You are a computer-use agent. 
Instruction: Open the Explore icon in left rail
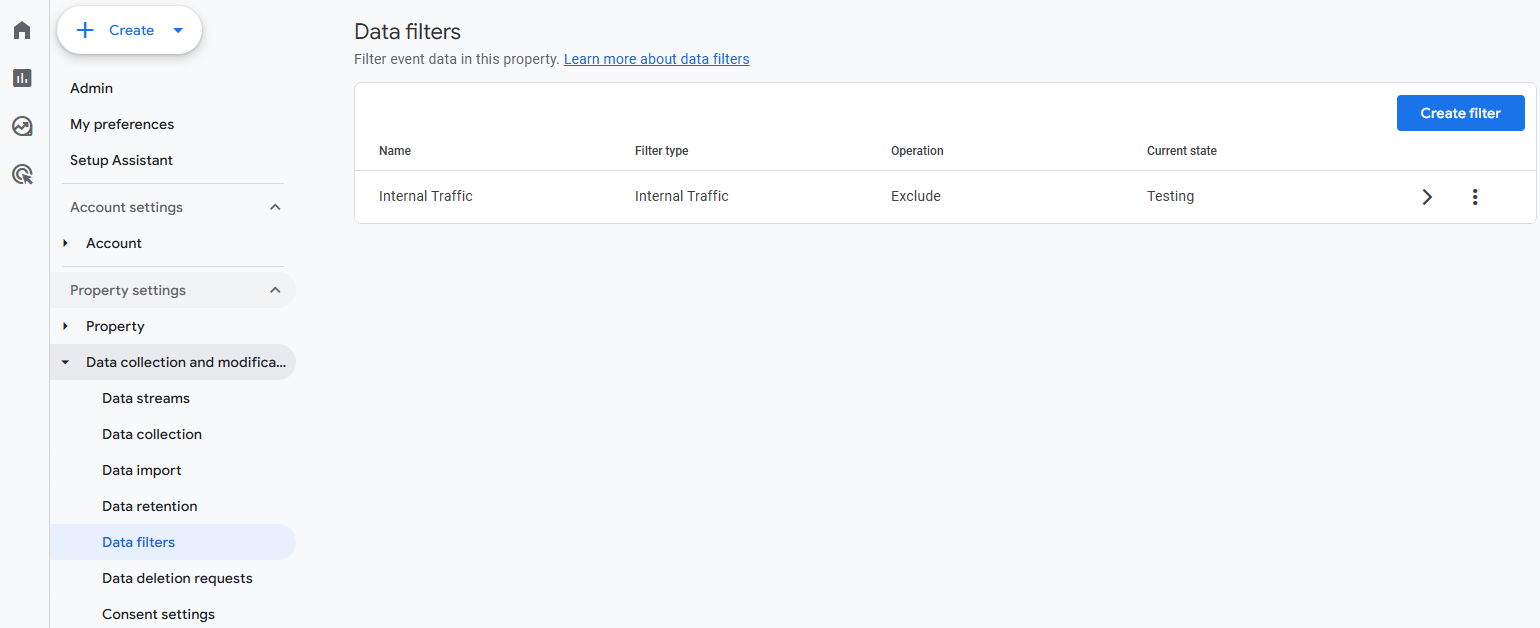(22, 126)
